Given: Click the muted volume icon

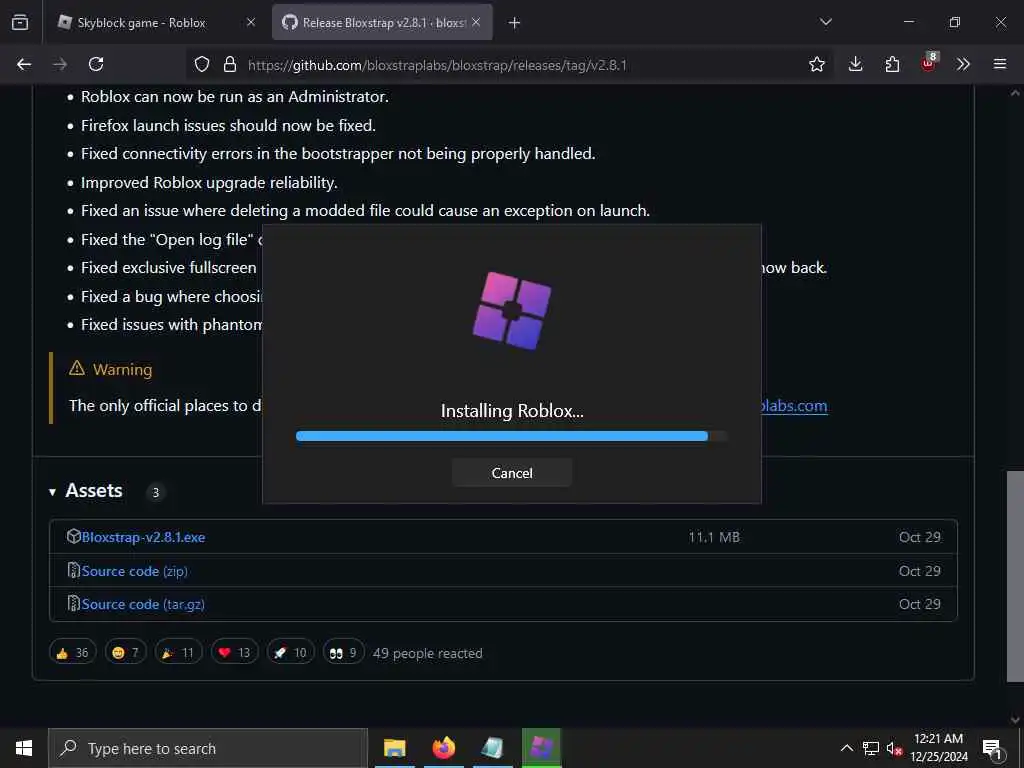Looking at the screenshot, I should (894, 748).
